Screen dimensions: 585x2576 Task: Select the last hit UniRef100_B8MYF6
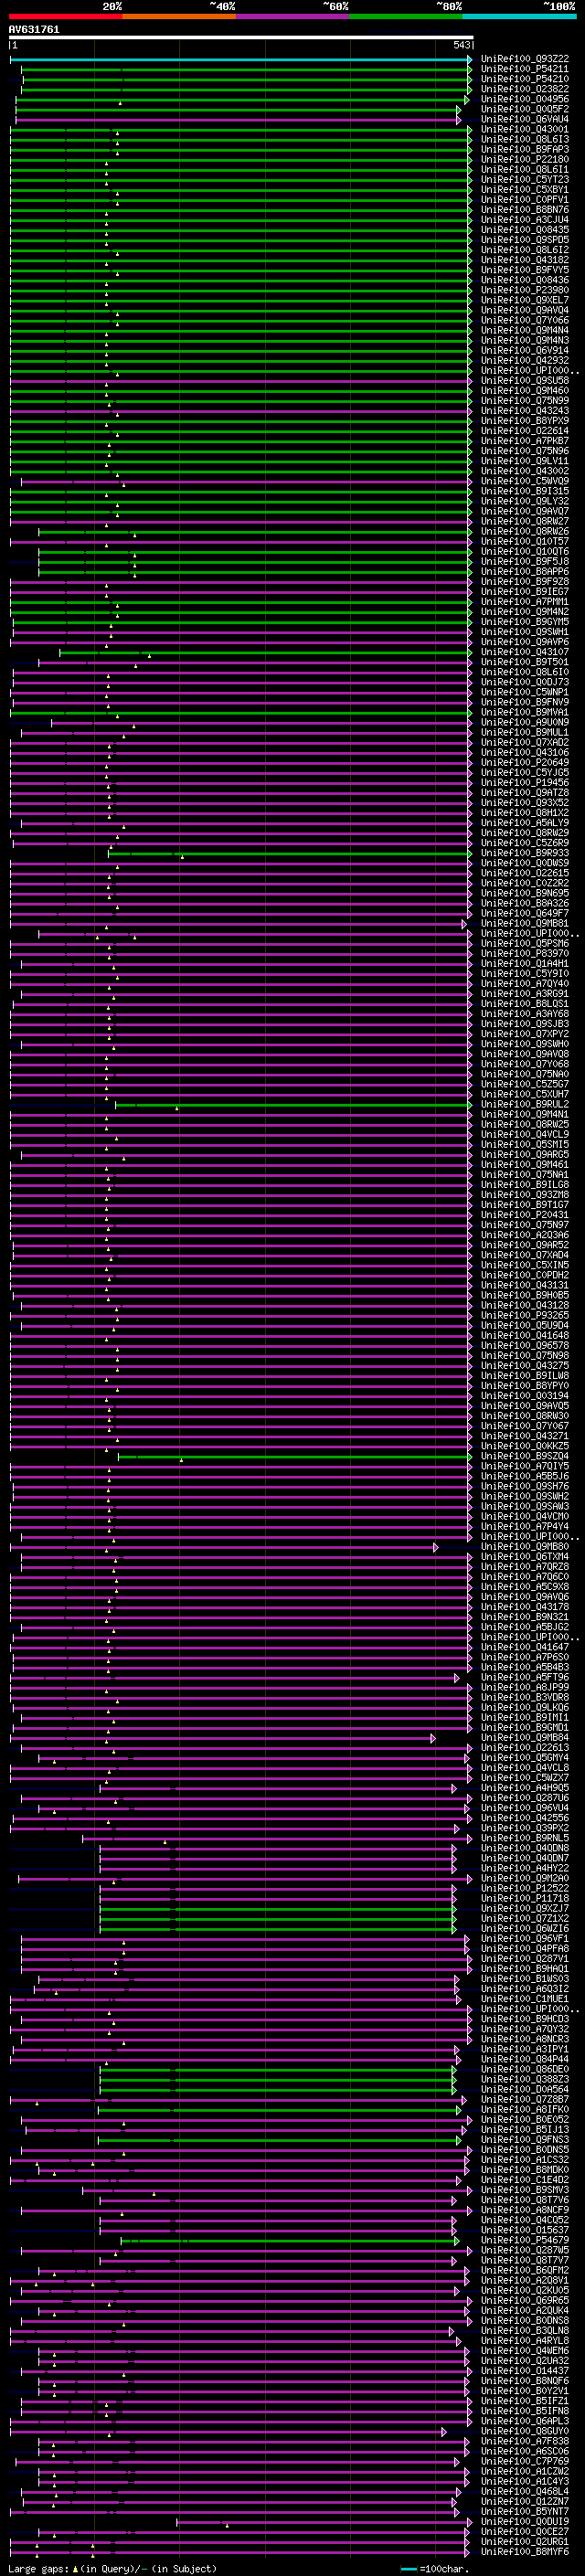click(x=525, y=2552)
